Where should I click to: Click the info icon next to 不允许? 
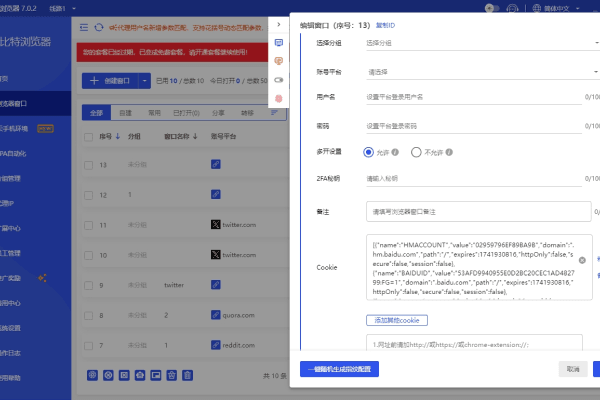coord(449,152)
